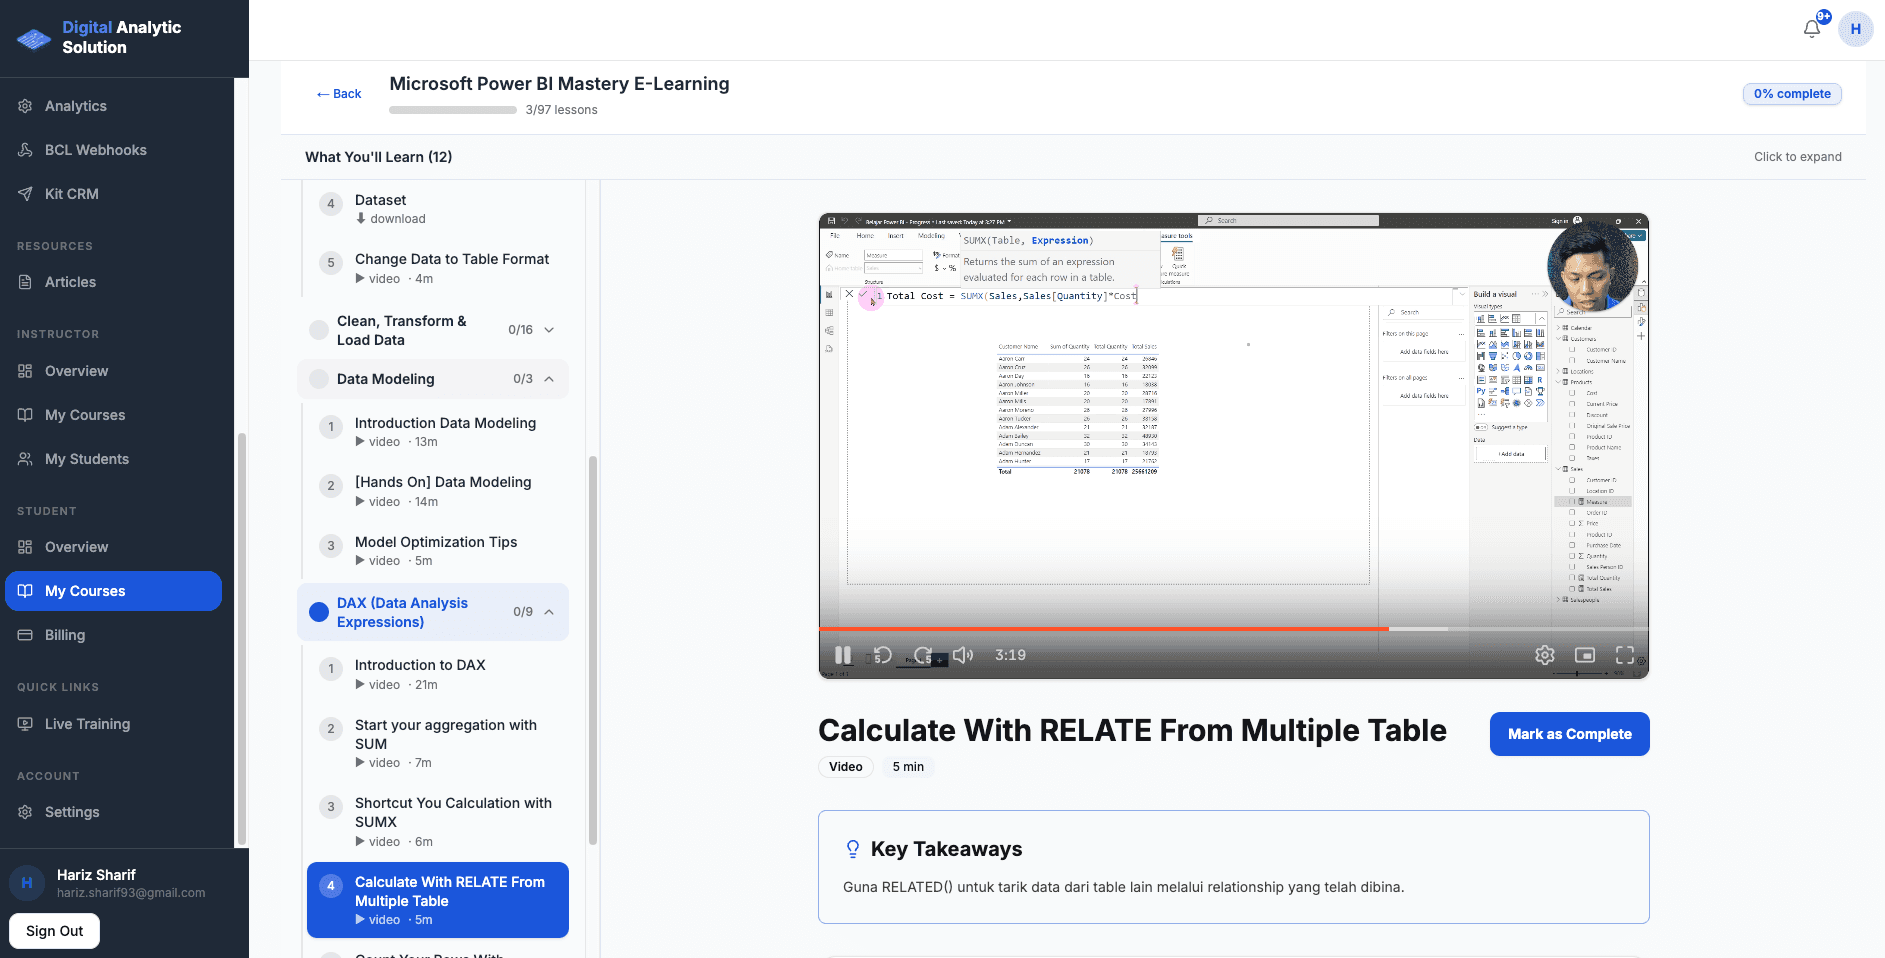The width and height of the screenshot is (1885, 958).
Task: Select active Student My Courses
Action: [113, 591]
